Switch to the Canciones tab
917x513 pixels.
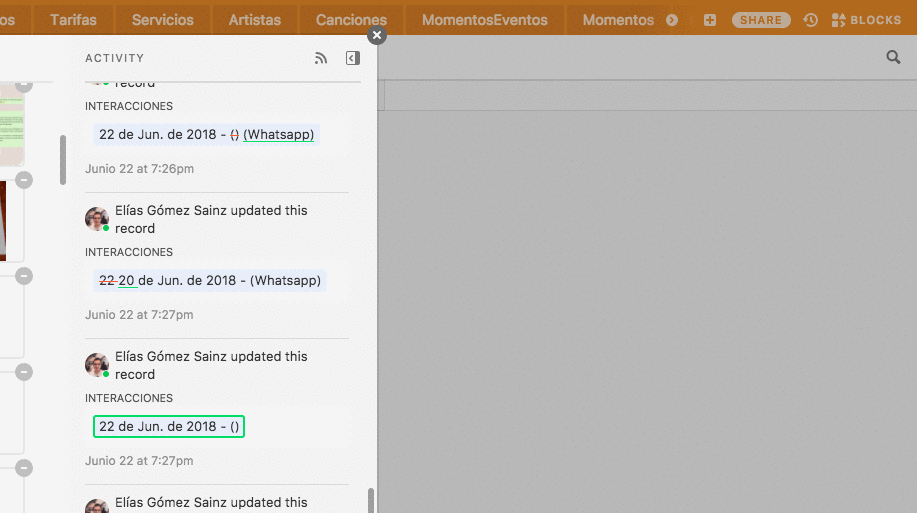pyautogui.click(x=351, y=20)
